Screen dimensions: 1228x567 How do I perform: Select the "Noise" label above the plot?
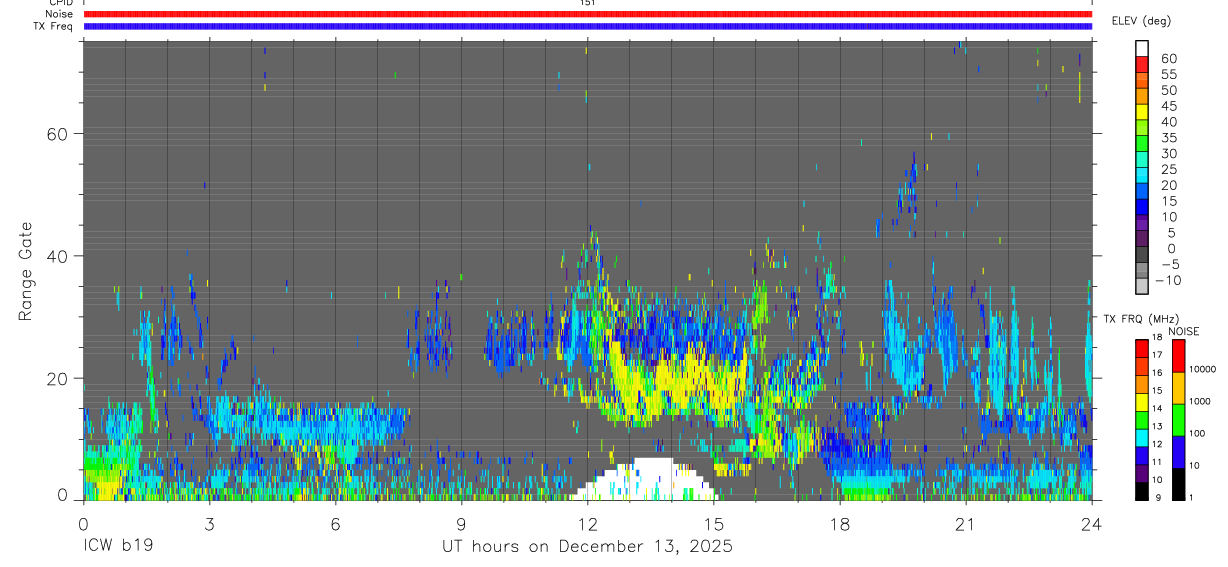(x=60, y=14)
